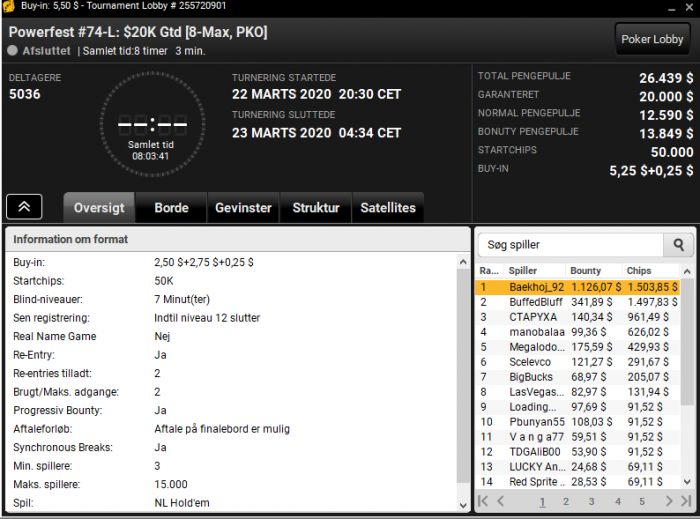Select page 5 in player list pagination
Viewport: 700px width, 519px height.
642,502
